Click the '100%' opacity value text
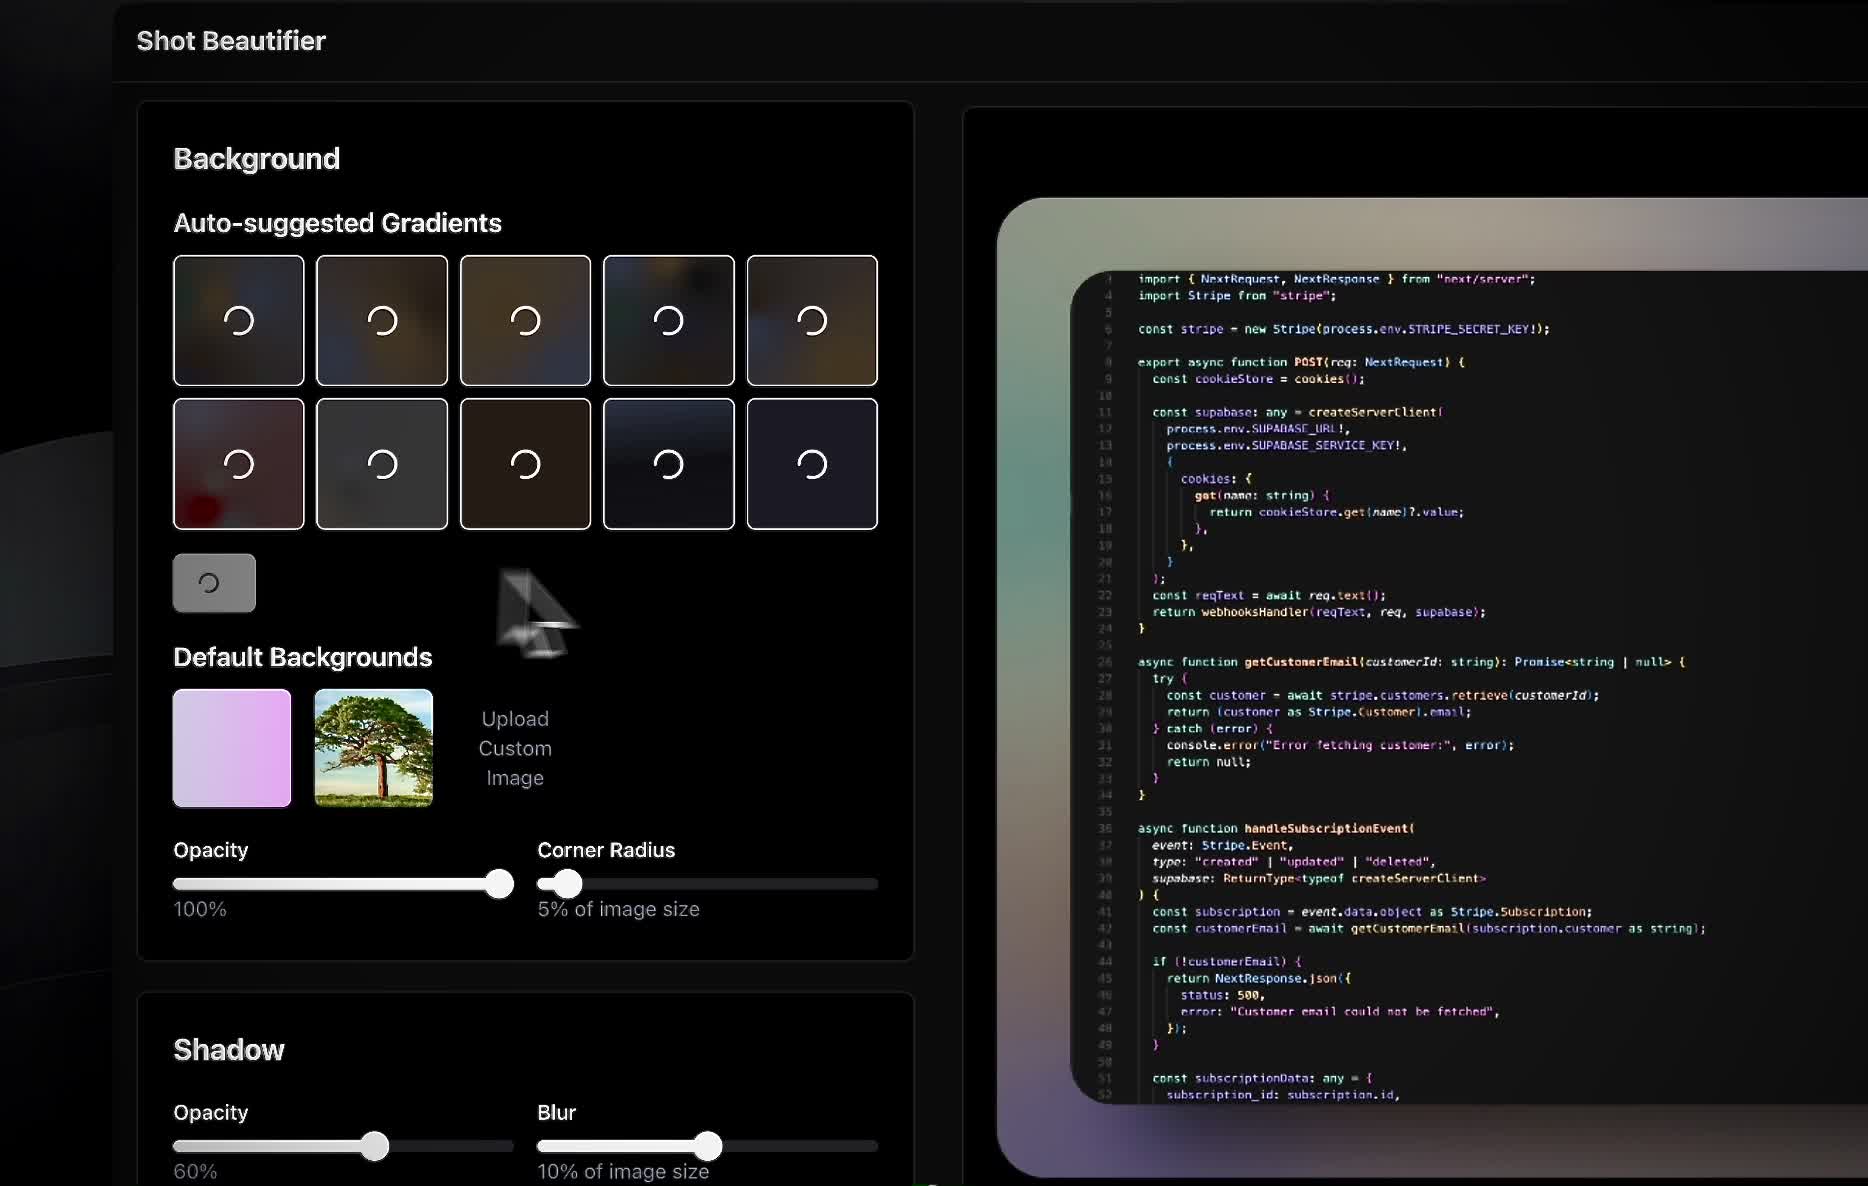This screenshot has width=1868, height=1186. coord(200,909)
